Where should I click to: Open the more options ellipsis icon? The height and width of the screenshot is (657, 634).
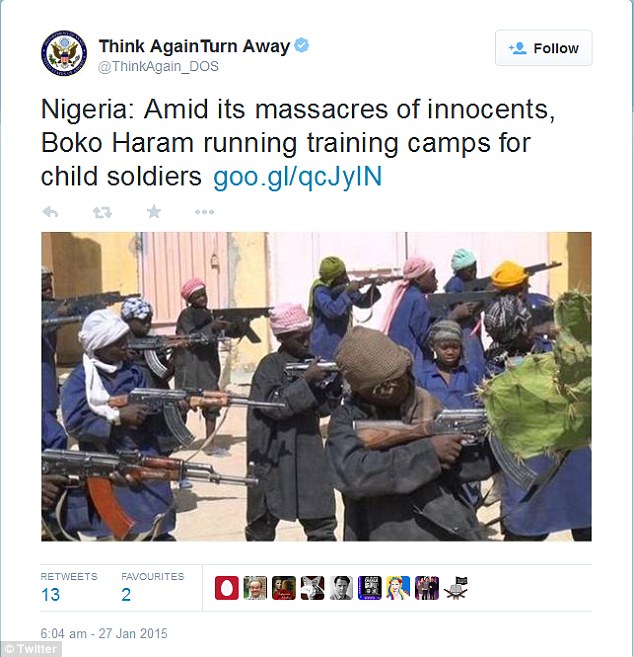(204, 212)
